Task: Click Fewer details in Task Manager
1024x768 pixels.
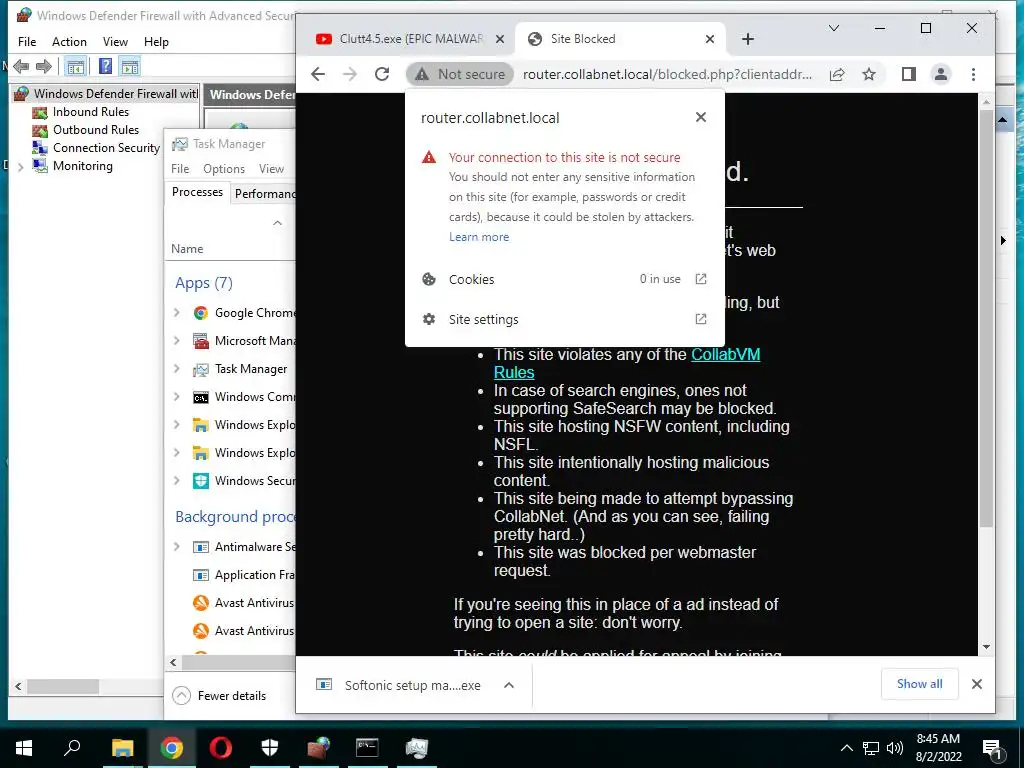Action: pos(219,696)
